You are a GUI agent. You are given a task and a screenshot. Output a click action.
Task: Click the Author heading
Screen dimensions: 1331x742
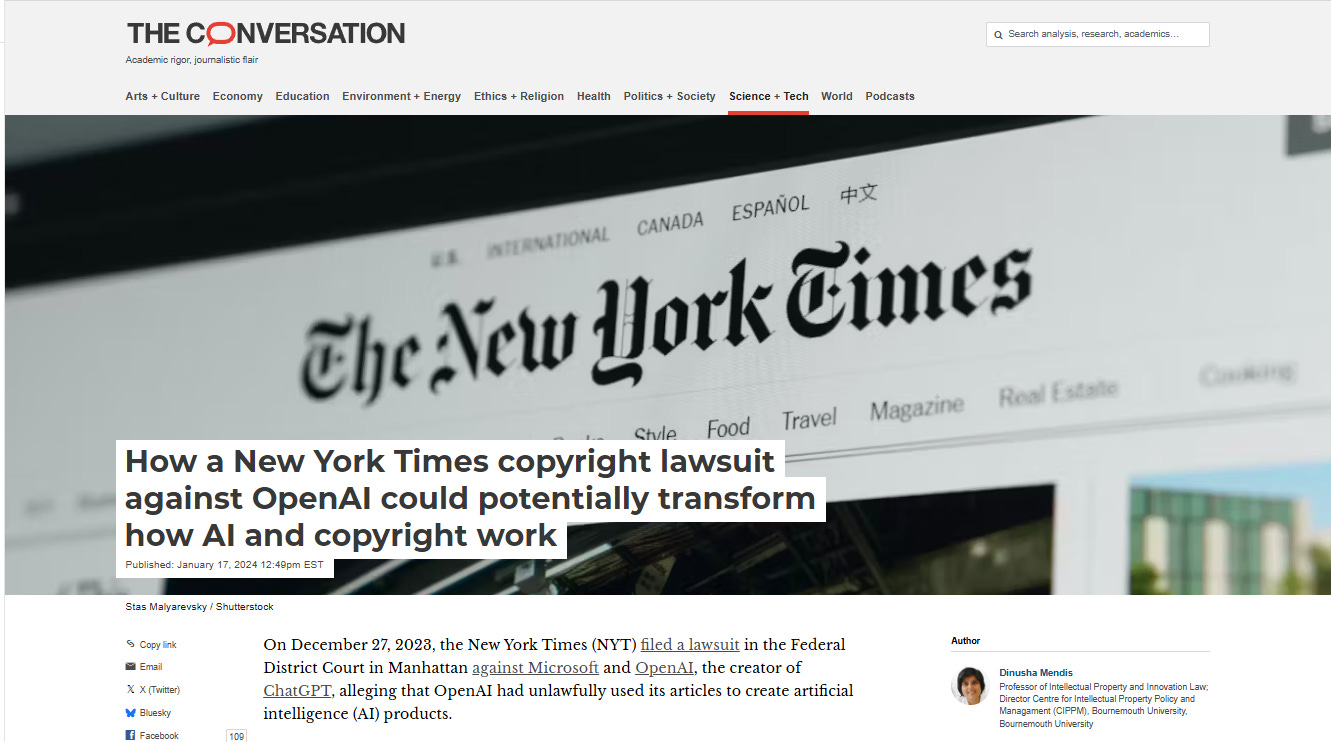pos(966,641)
